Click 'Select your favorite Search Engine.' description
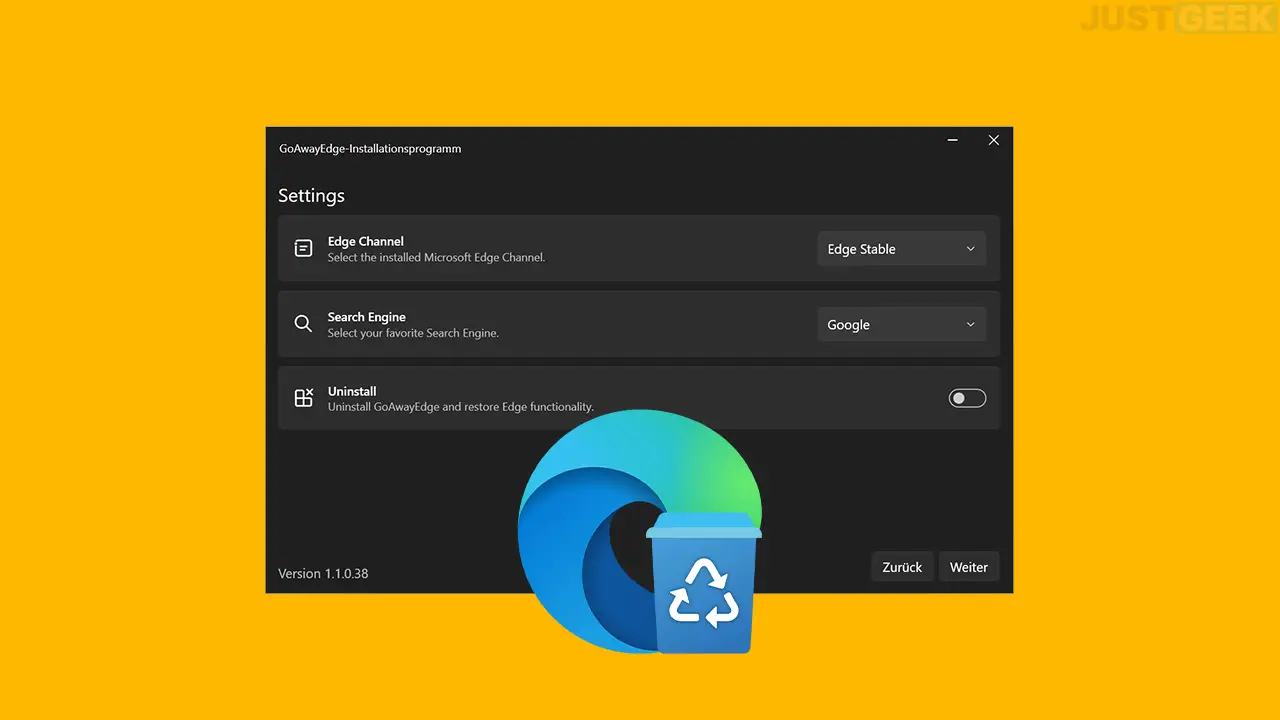Screen dimensions: 1280x720 (x=413, y=333)
